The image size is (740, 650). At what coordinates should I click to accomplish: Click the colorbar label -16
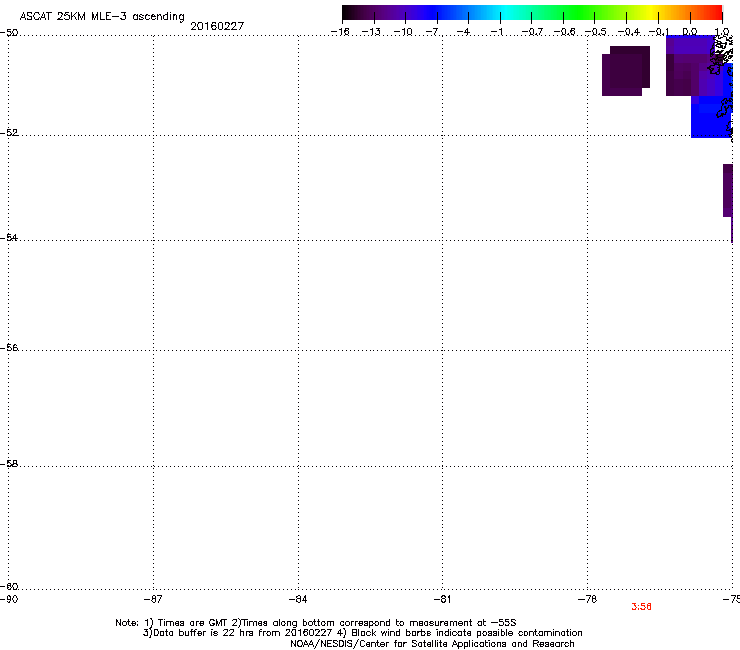(x=340, y=32)
